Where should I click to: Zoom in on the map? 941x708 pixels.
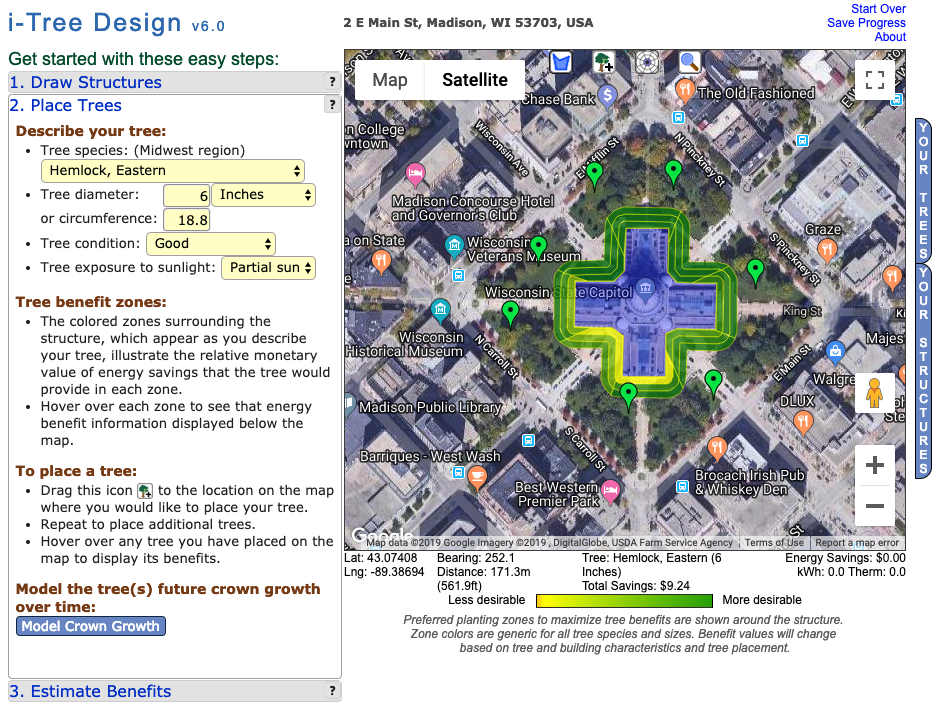tap(874, 465)
